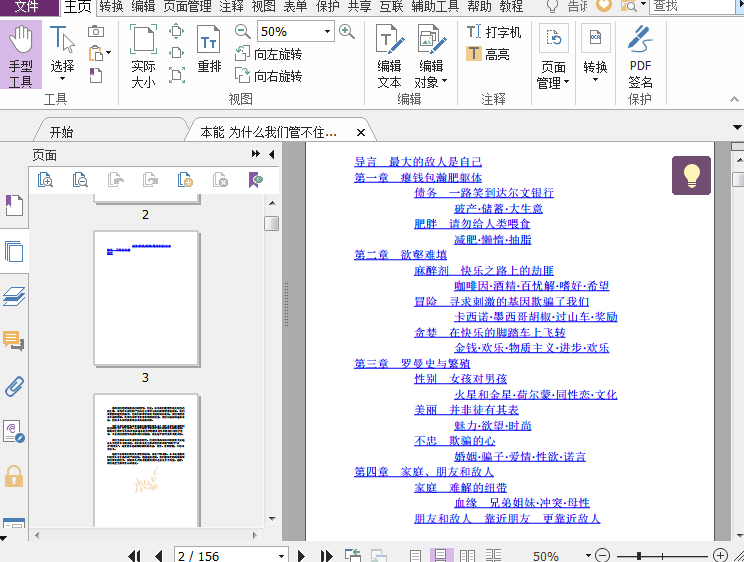744x562 pixels.
Task: Shrink page thumbnails in the Pages panel
Action: 80,180
